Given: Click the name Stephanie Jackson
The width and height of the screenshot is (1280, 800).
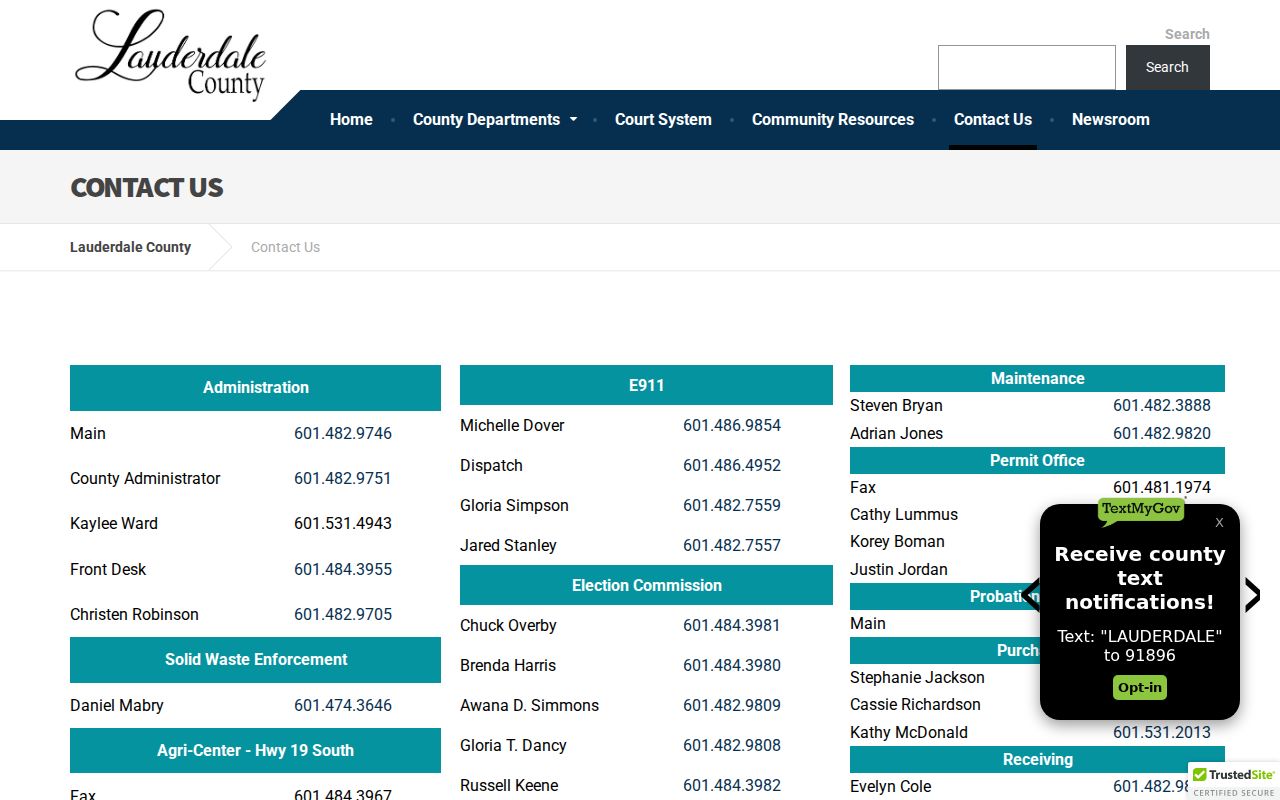Looking at the screenshot, I should click(x=917, y=677).
